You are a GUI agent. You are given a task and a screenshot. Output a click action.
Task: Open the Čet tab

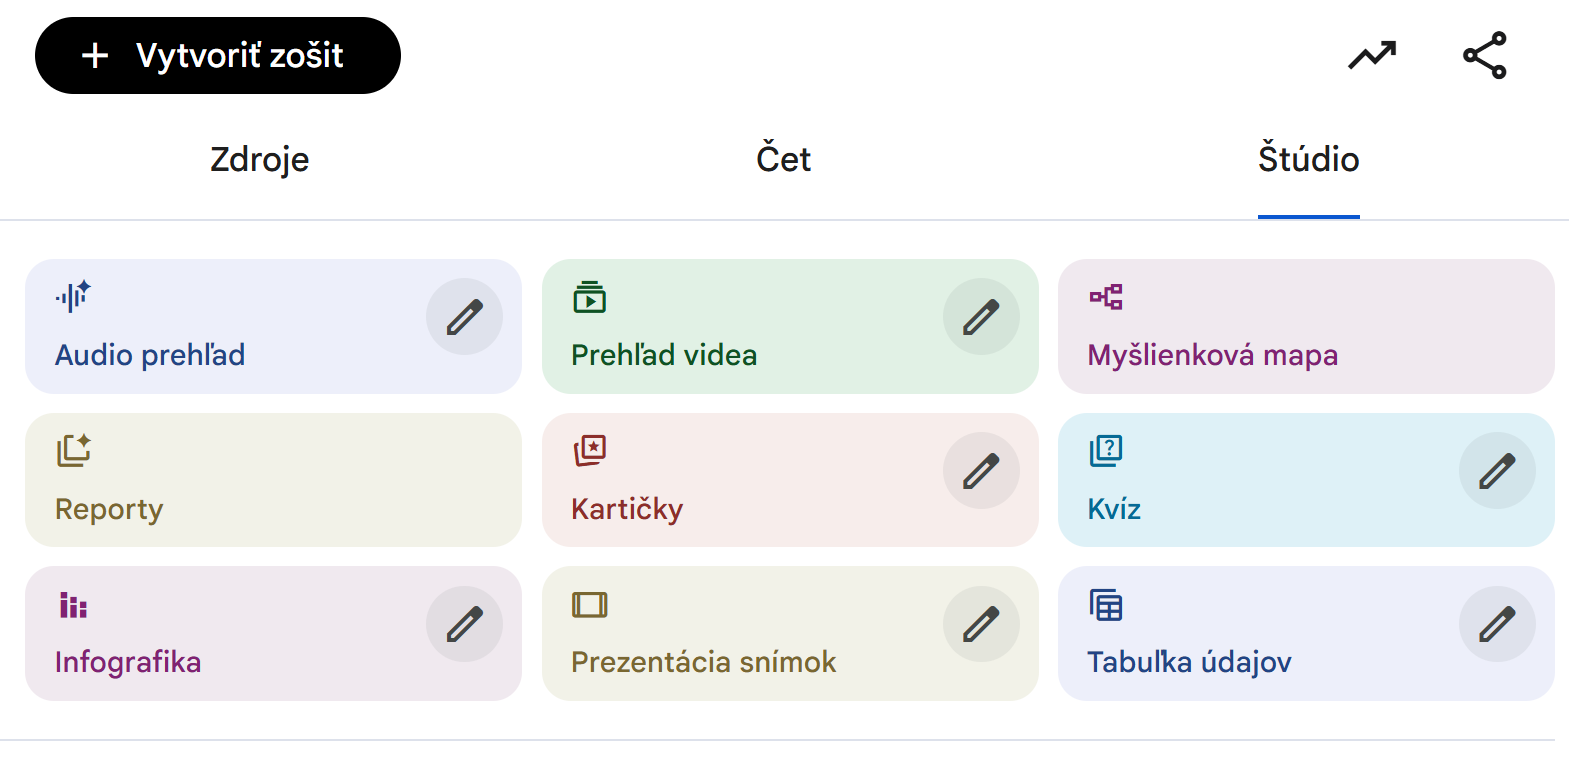point(784,160)
